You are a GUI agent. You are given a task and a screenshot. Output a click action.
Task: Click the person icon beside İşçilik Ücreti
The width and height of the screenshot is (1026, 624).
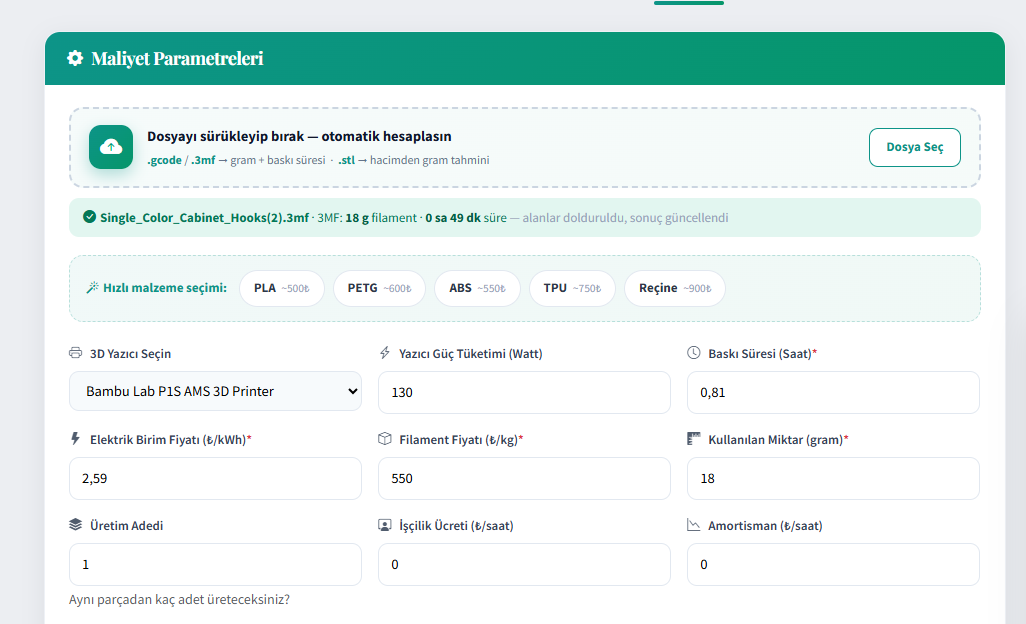tap(385, 525)
